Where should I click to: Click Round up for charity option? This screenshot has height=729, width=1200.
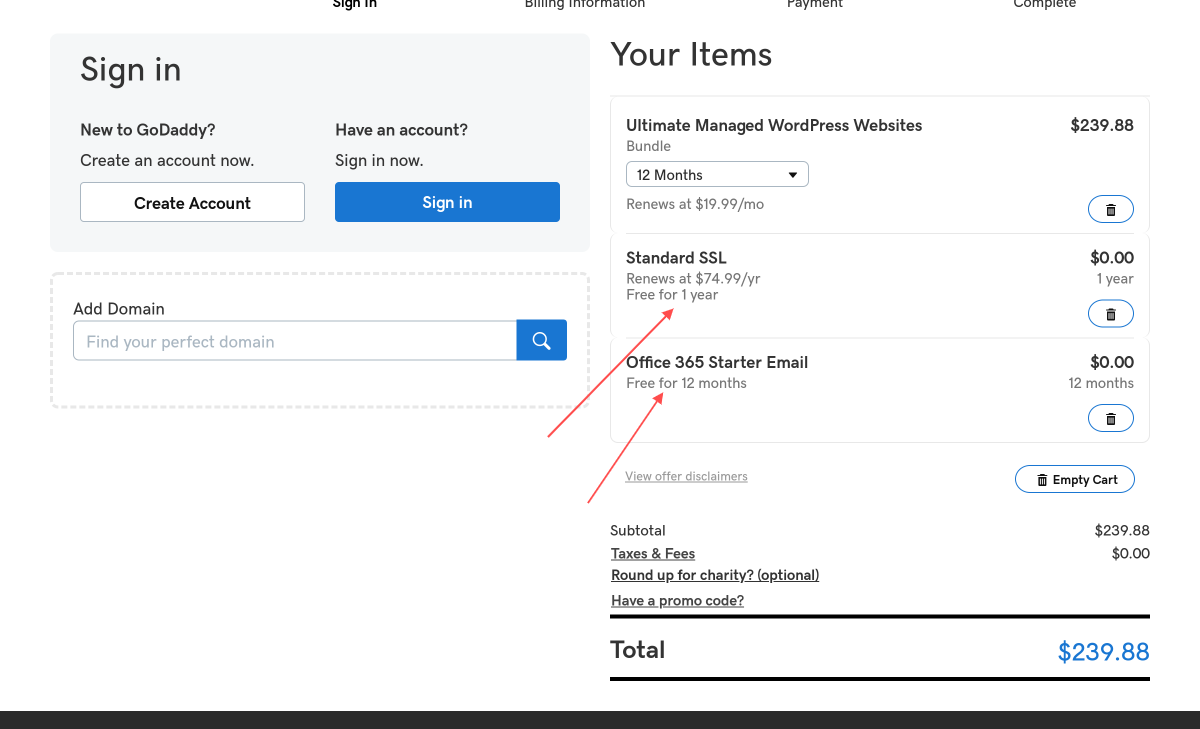[715, 575]
